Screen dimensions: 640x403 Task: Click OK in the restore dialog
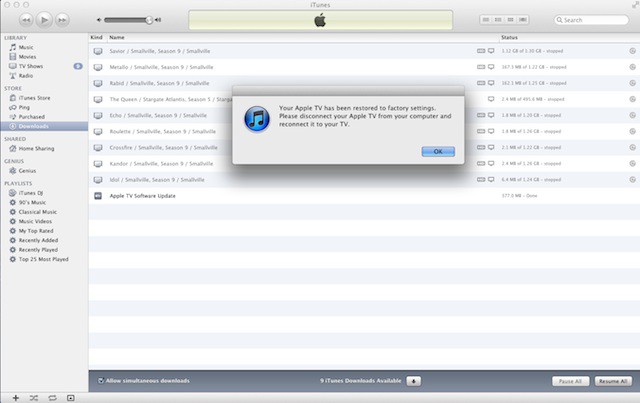tap(438, 150)
